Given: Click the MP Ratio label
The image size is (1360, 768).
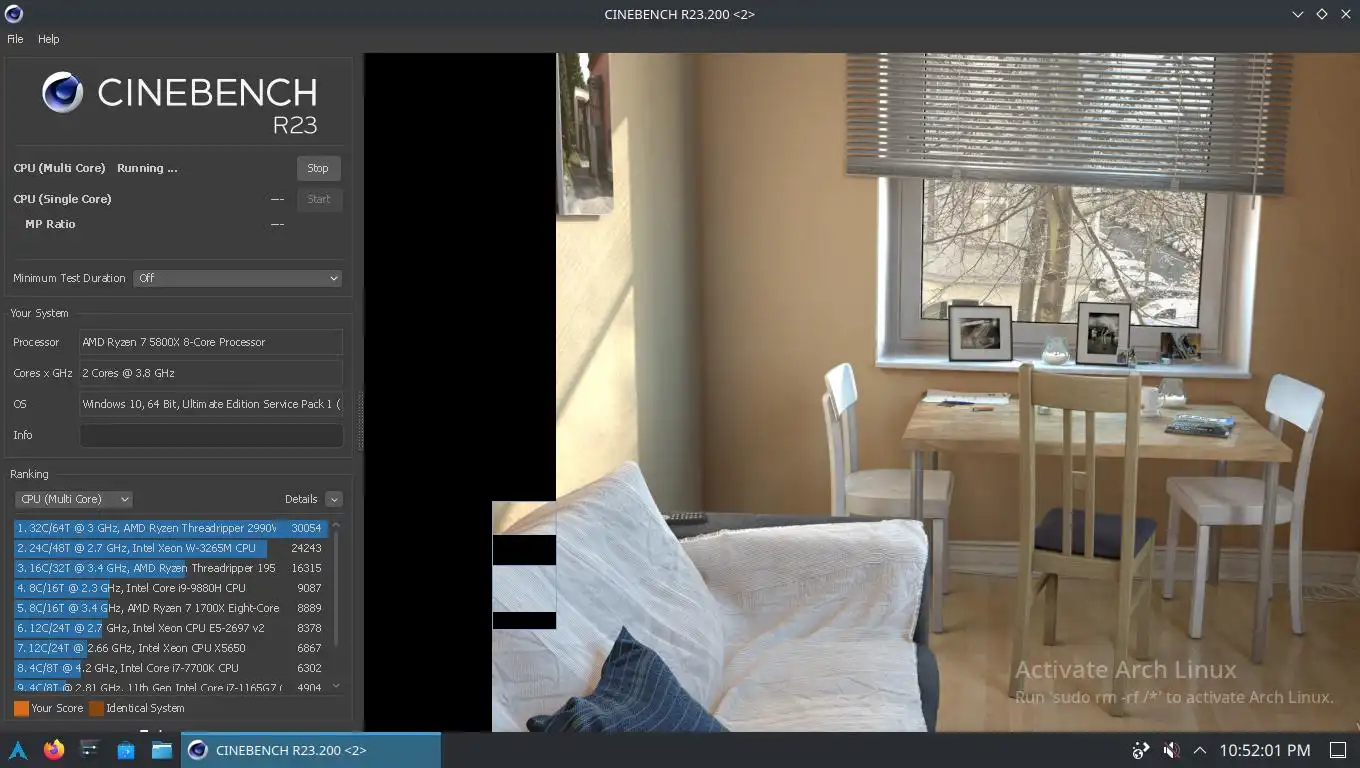Looking at the screenshot, I should [x=50, y=224].
